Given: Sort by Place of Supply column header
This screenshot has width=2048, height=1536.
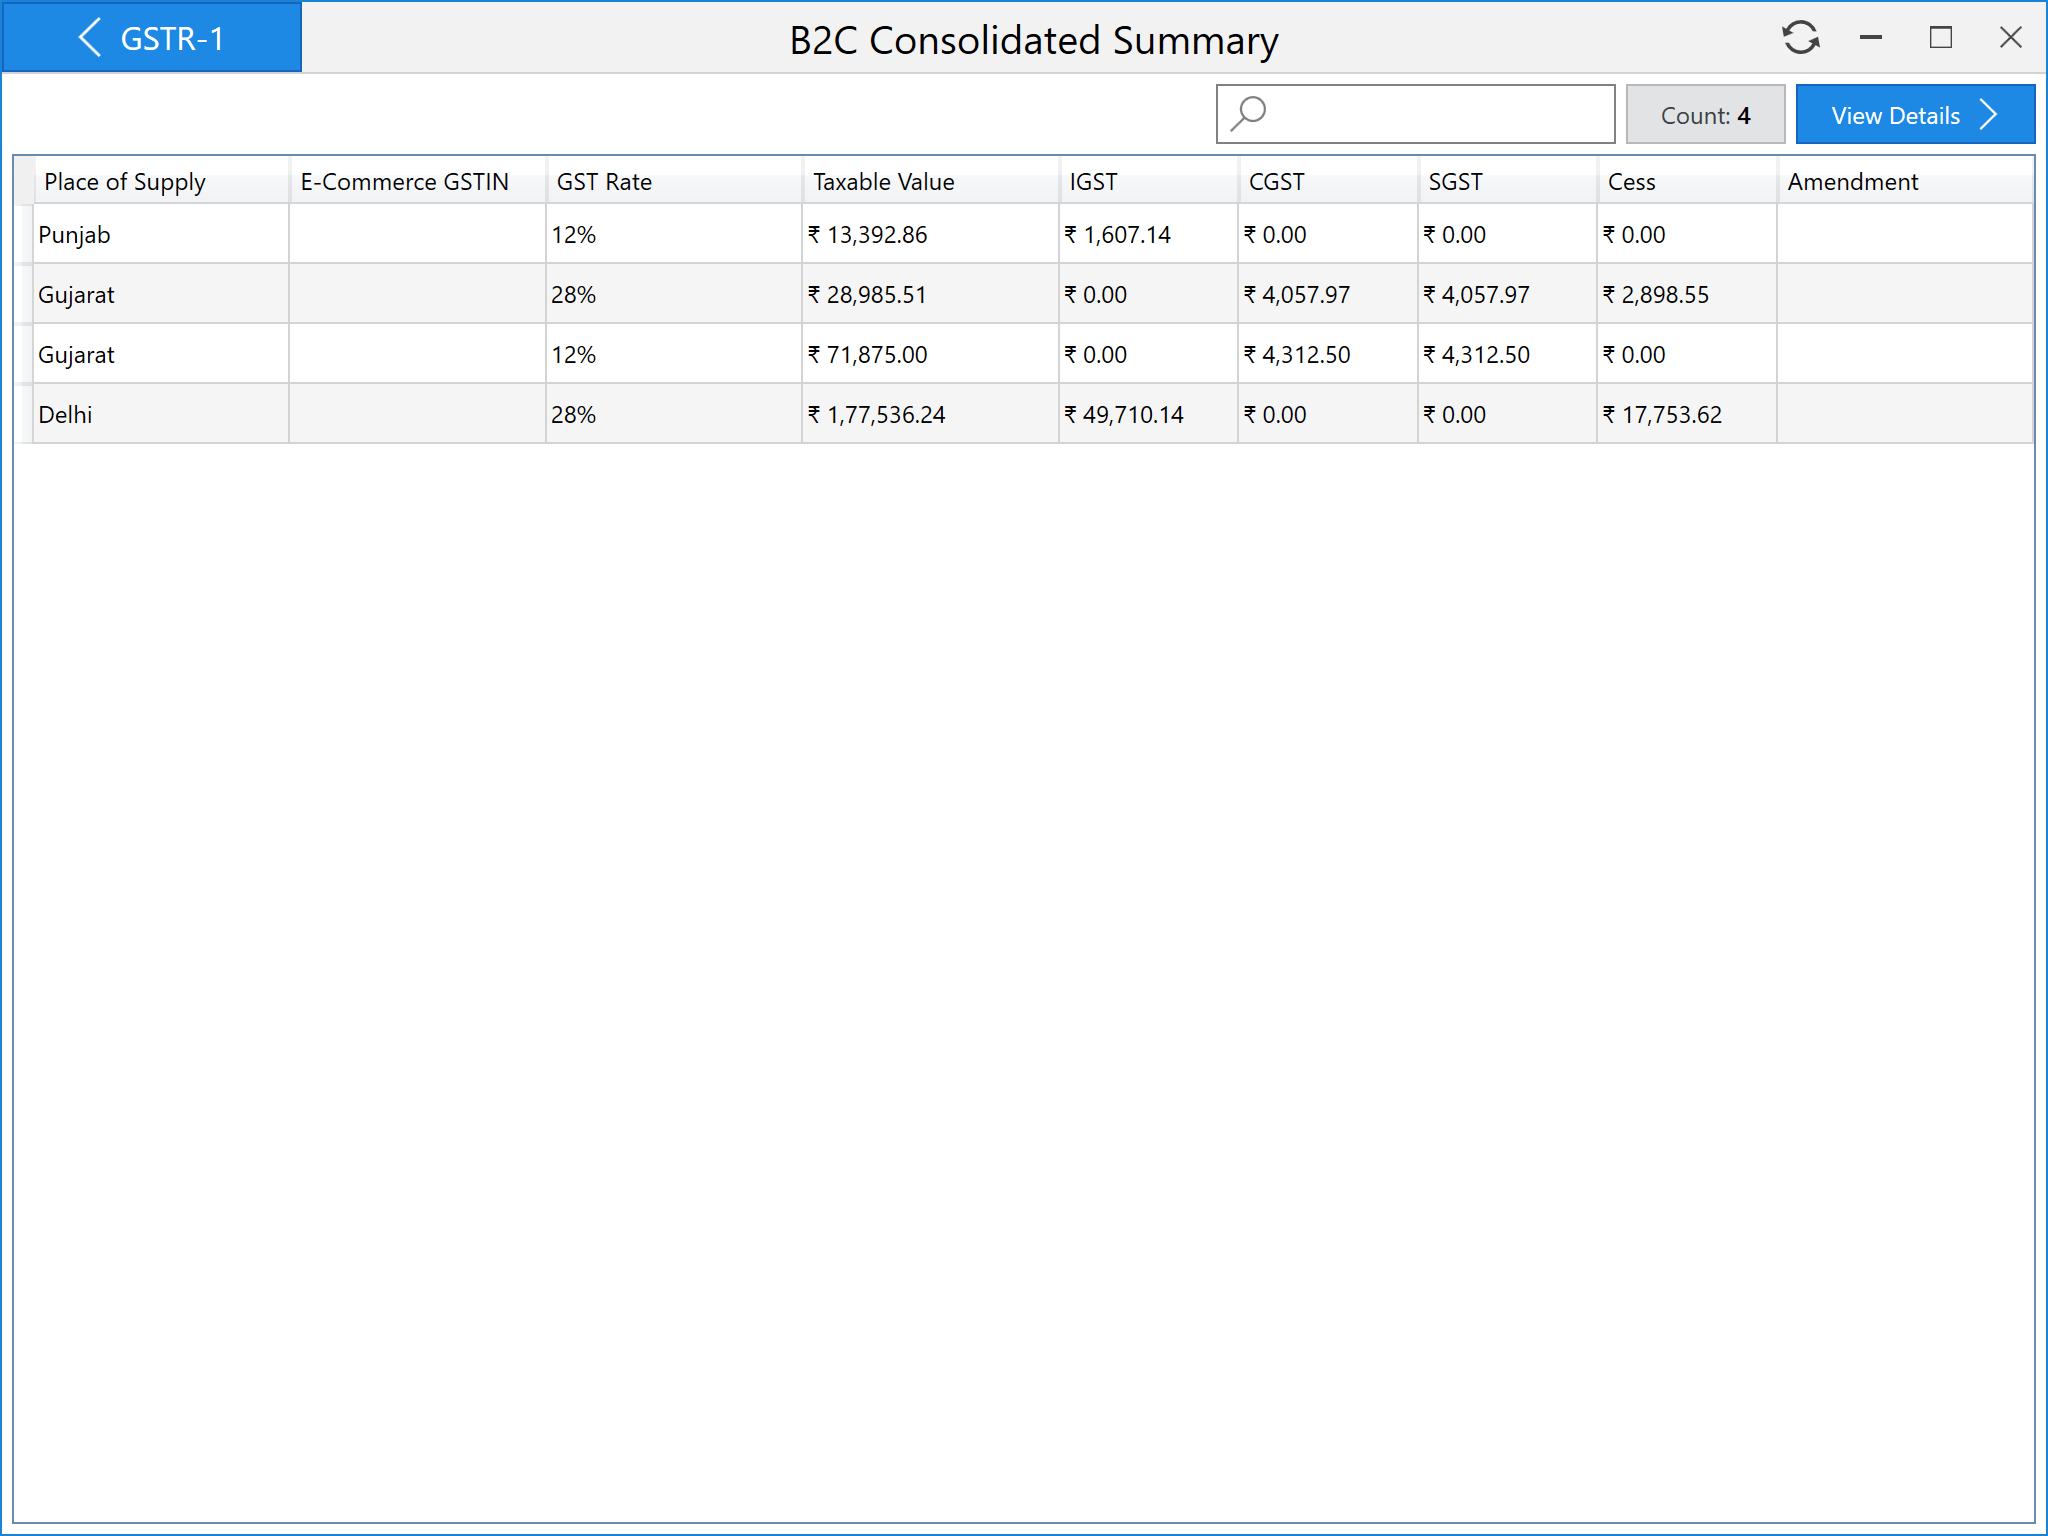Looking at the screenshot, I should point(125,182).
